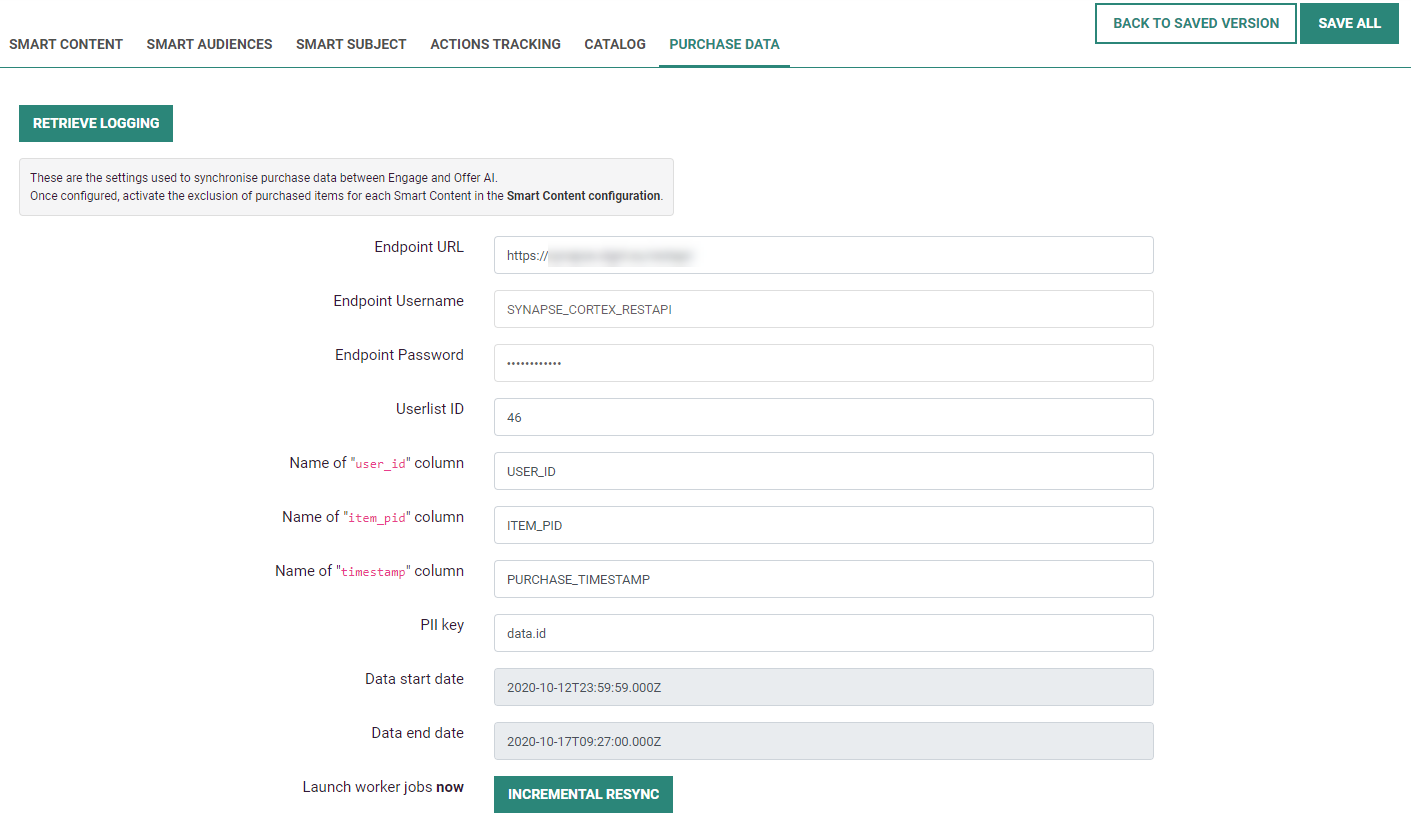Viewport: 1411px width, 824px height.
Task: Switch to the Smart Audiences tab
Action: tap(209, 44)
